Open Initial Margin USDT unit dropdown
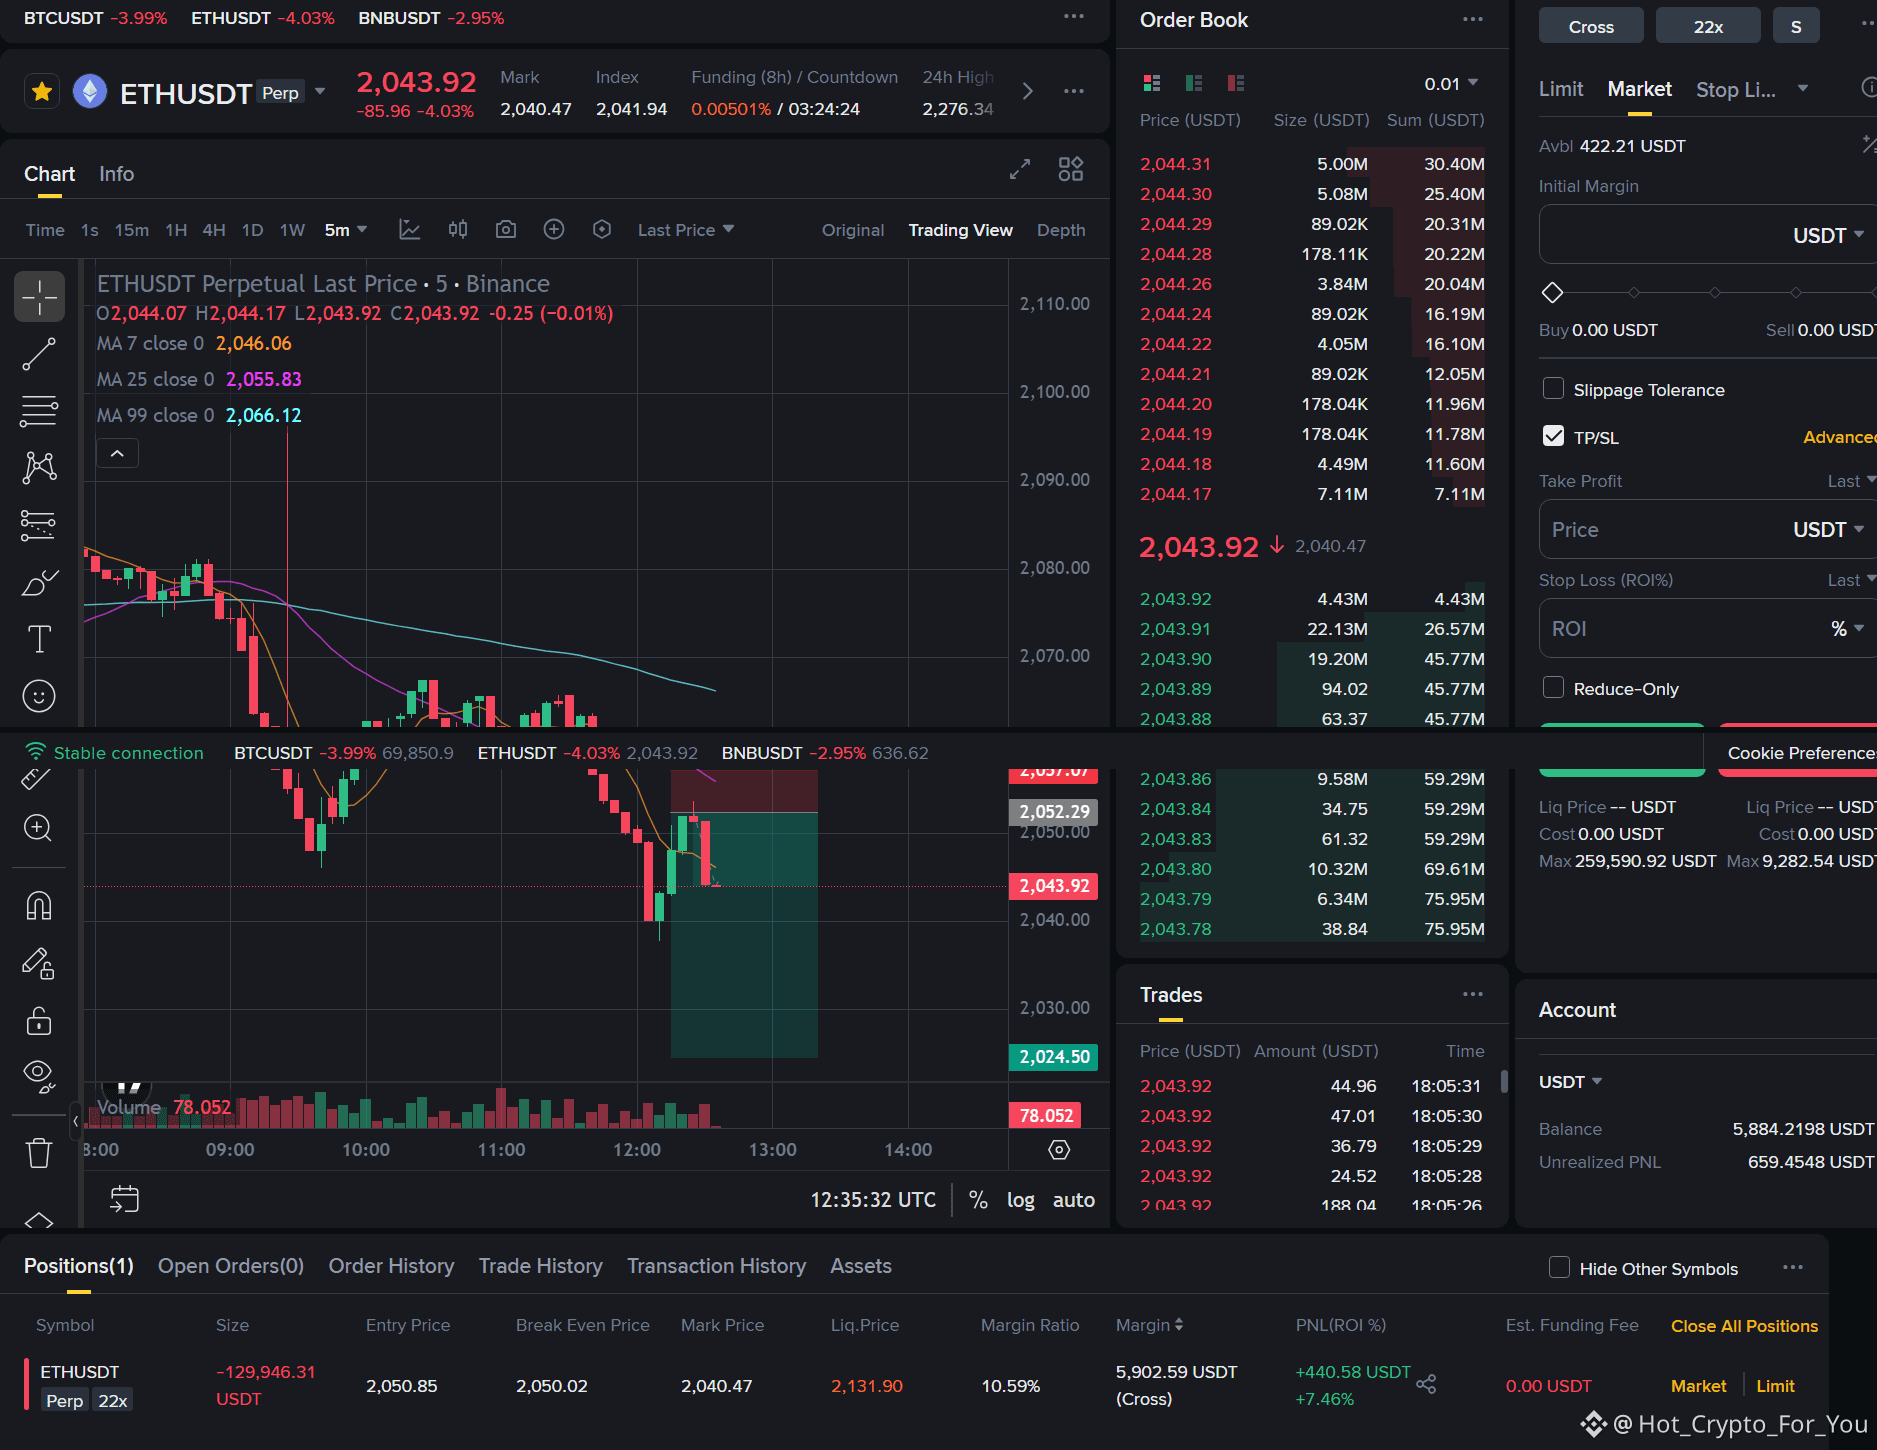Screen dimensions: 1877x1450 [x=1828, y=235]
